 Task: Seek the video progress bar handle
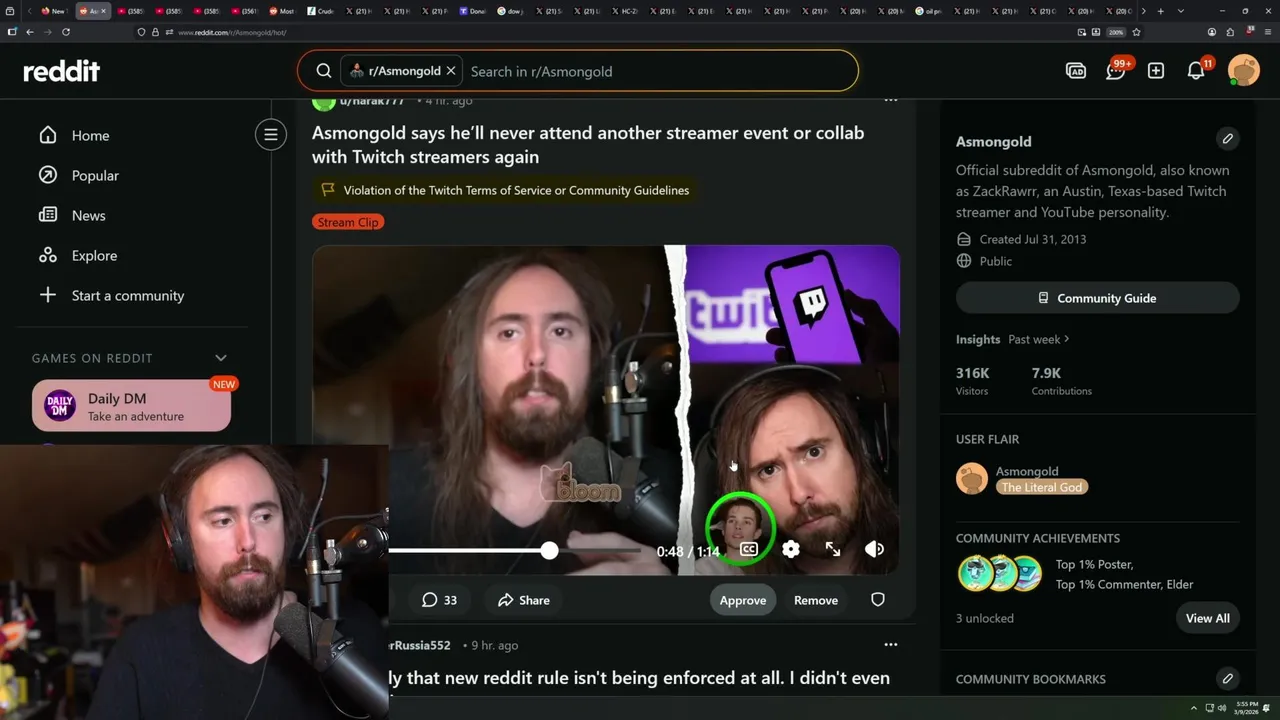(x=549, y=550)
